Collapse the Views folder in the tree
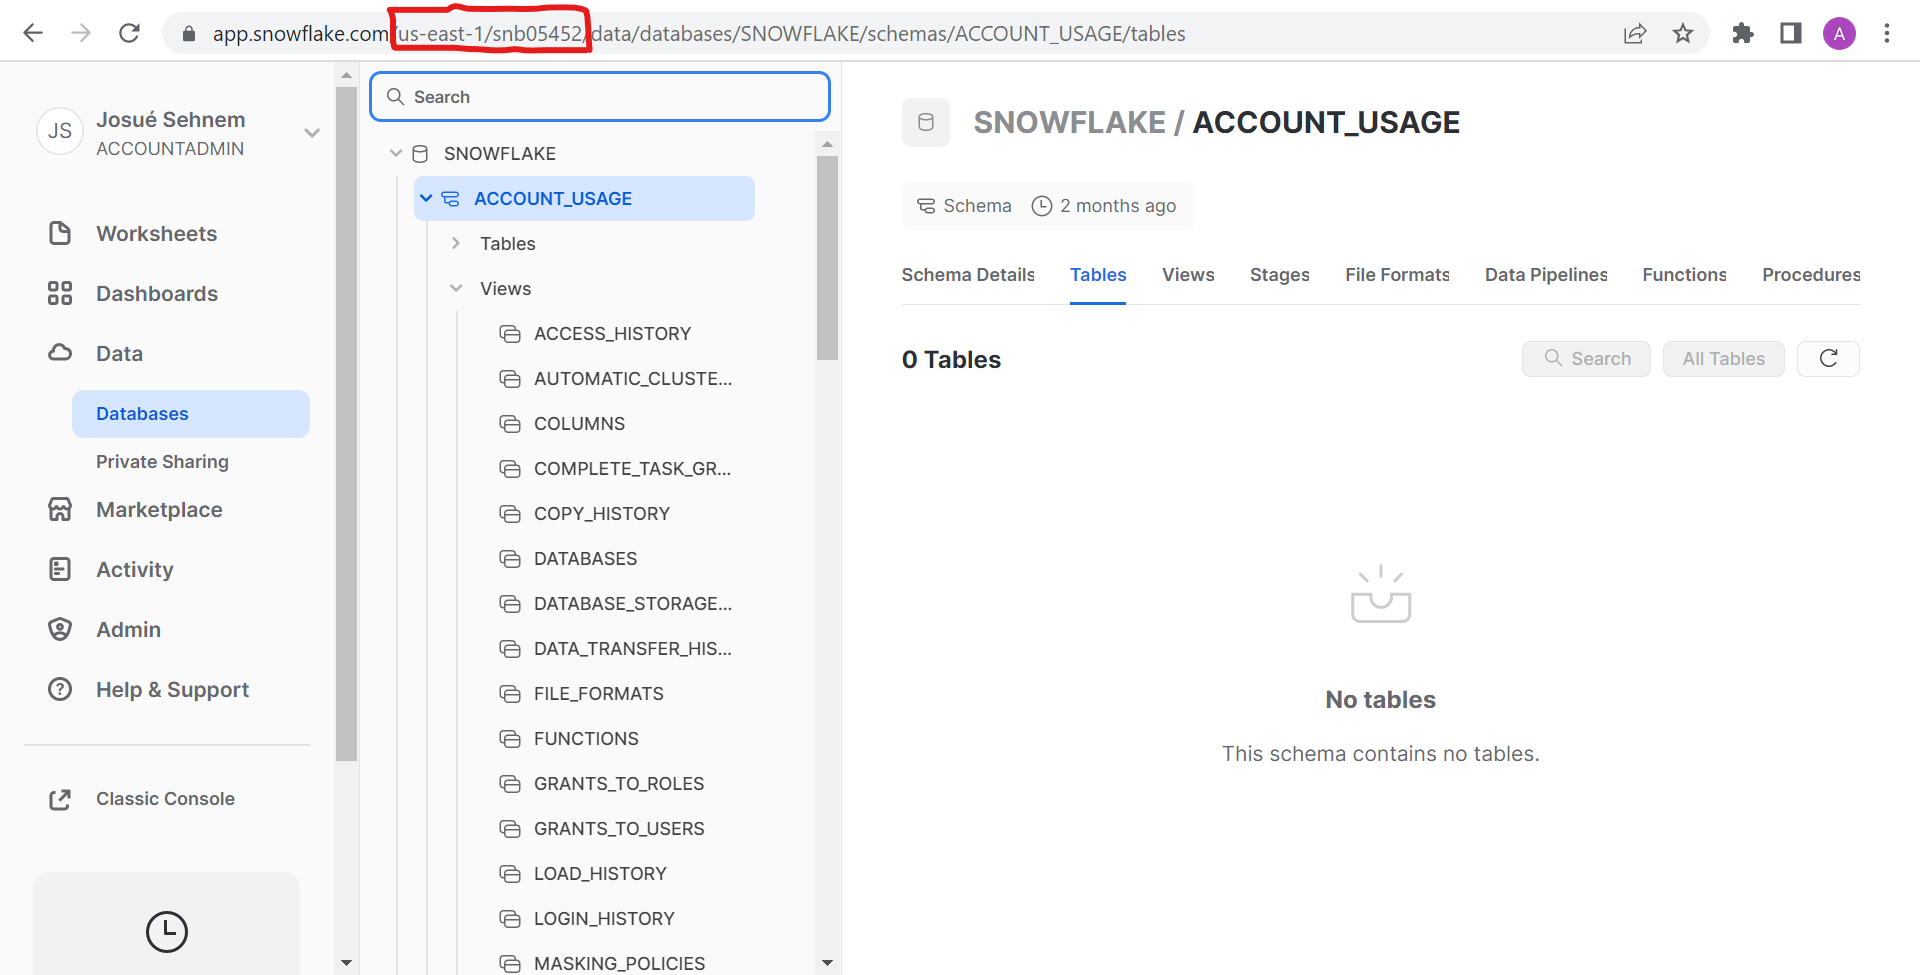1920x975 pixels. (456, 288)
